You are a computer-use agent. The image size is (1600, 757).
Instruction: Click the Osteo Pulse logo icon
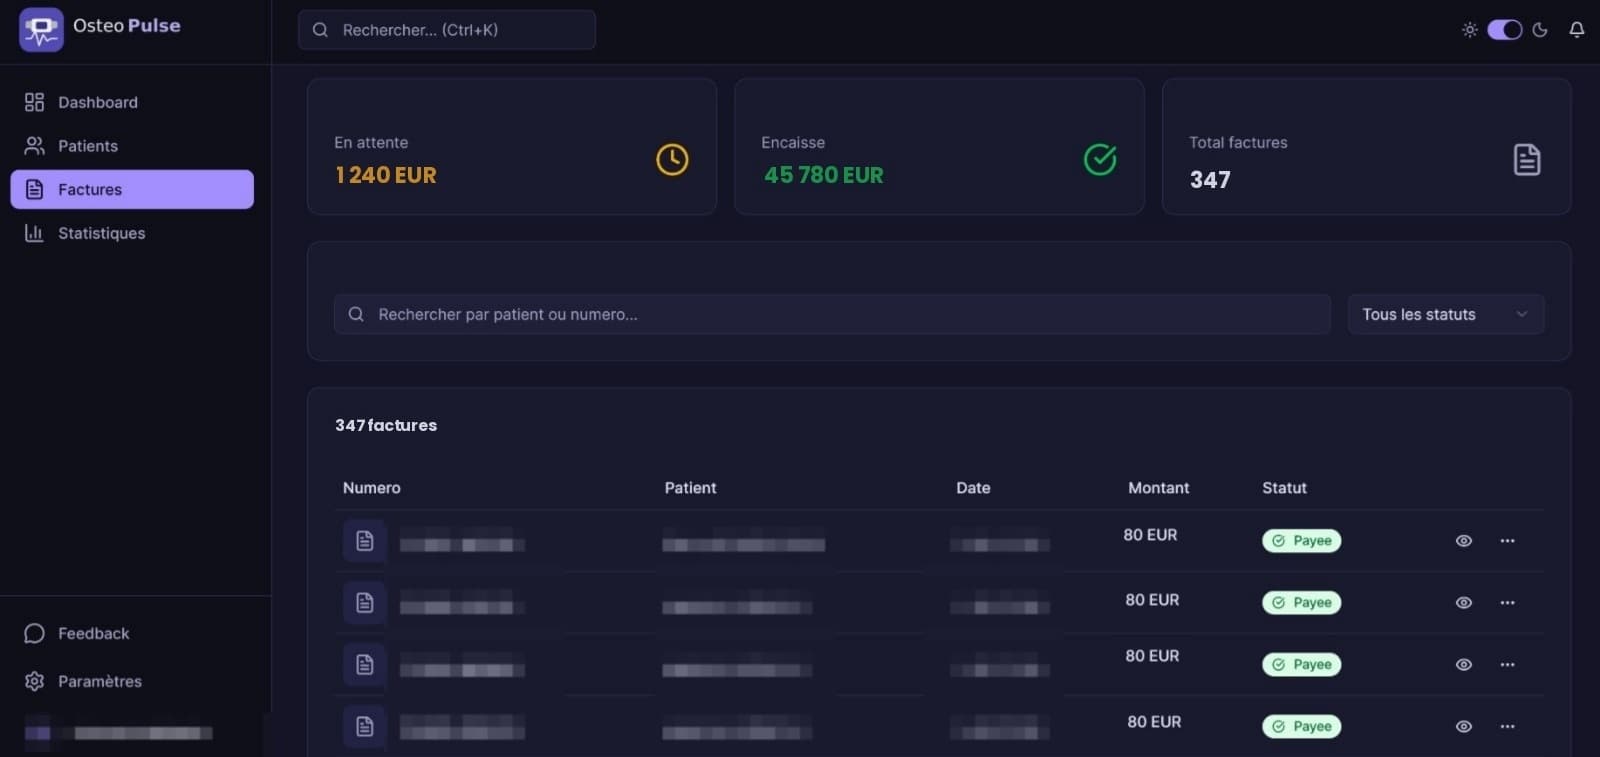pyautogui.click(x=41, y=29)
